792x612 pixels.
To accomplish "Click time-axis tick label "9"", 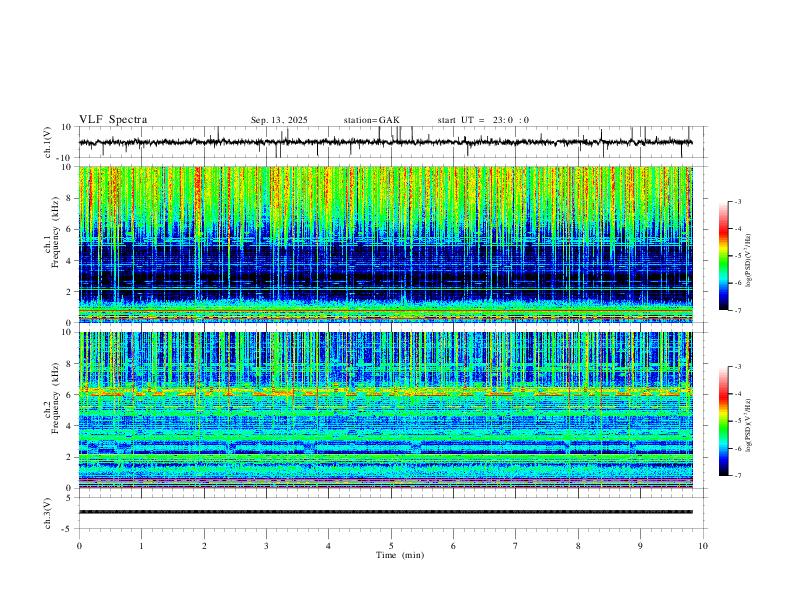I will (x=640, y=546).
